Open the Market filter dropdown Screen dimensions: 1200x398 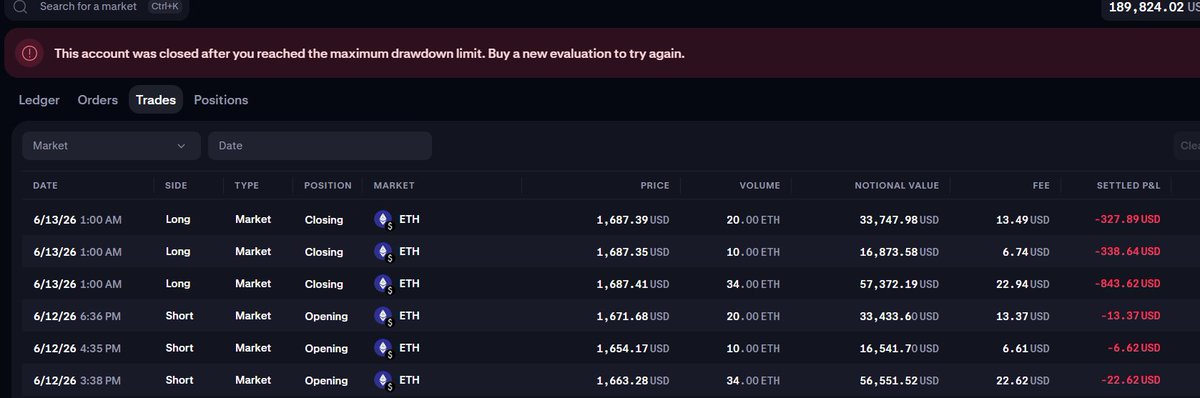(x=111, y=146)
